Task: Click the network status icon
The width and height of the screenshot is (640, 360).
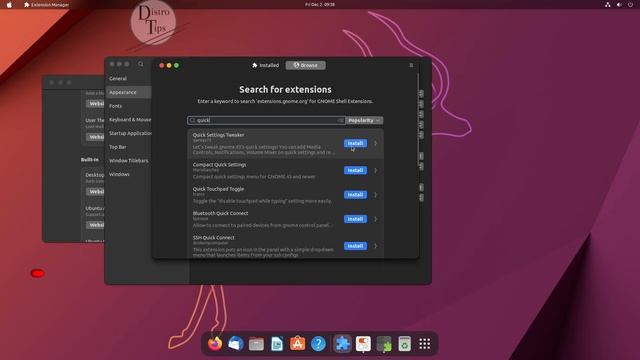Action: (x=607, y=4)
